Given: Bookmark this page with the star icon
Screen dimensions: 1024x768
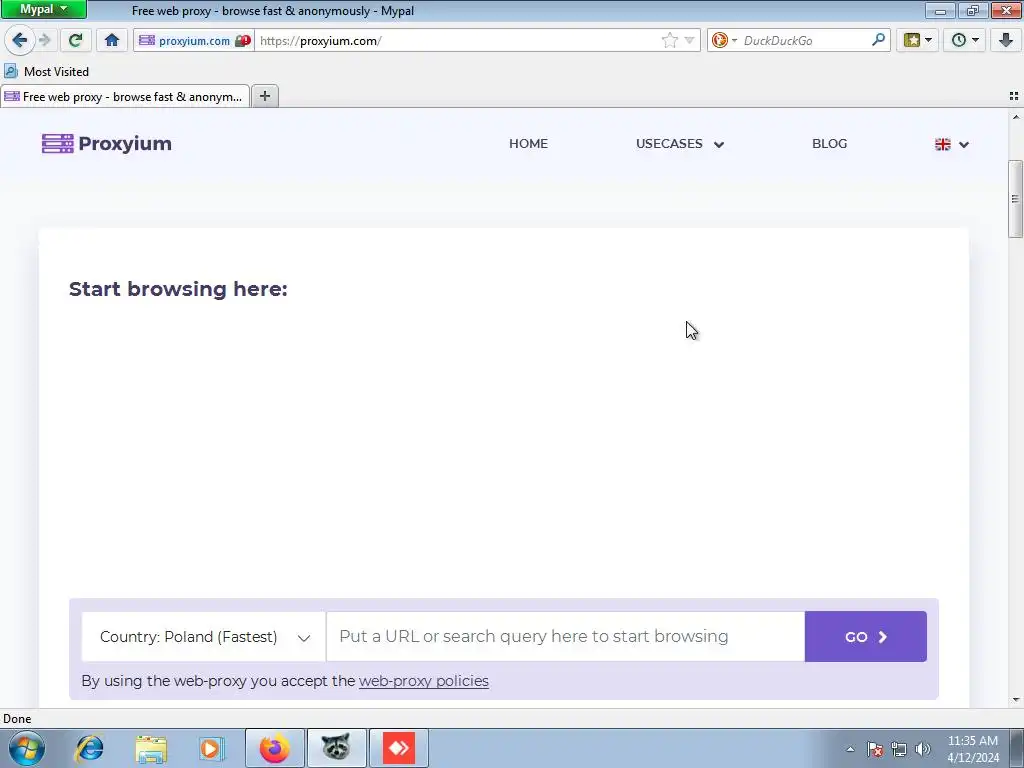Looking at the screenshot, I should 669,40.
